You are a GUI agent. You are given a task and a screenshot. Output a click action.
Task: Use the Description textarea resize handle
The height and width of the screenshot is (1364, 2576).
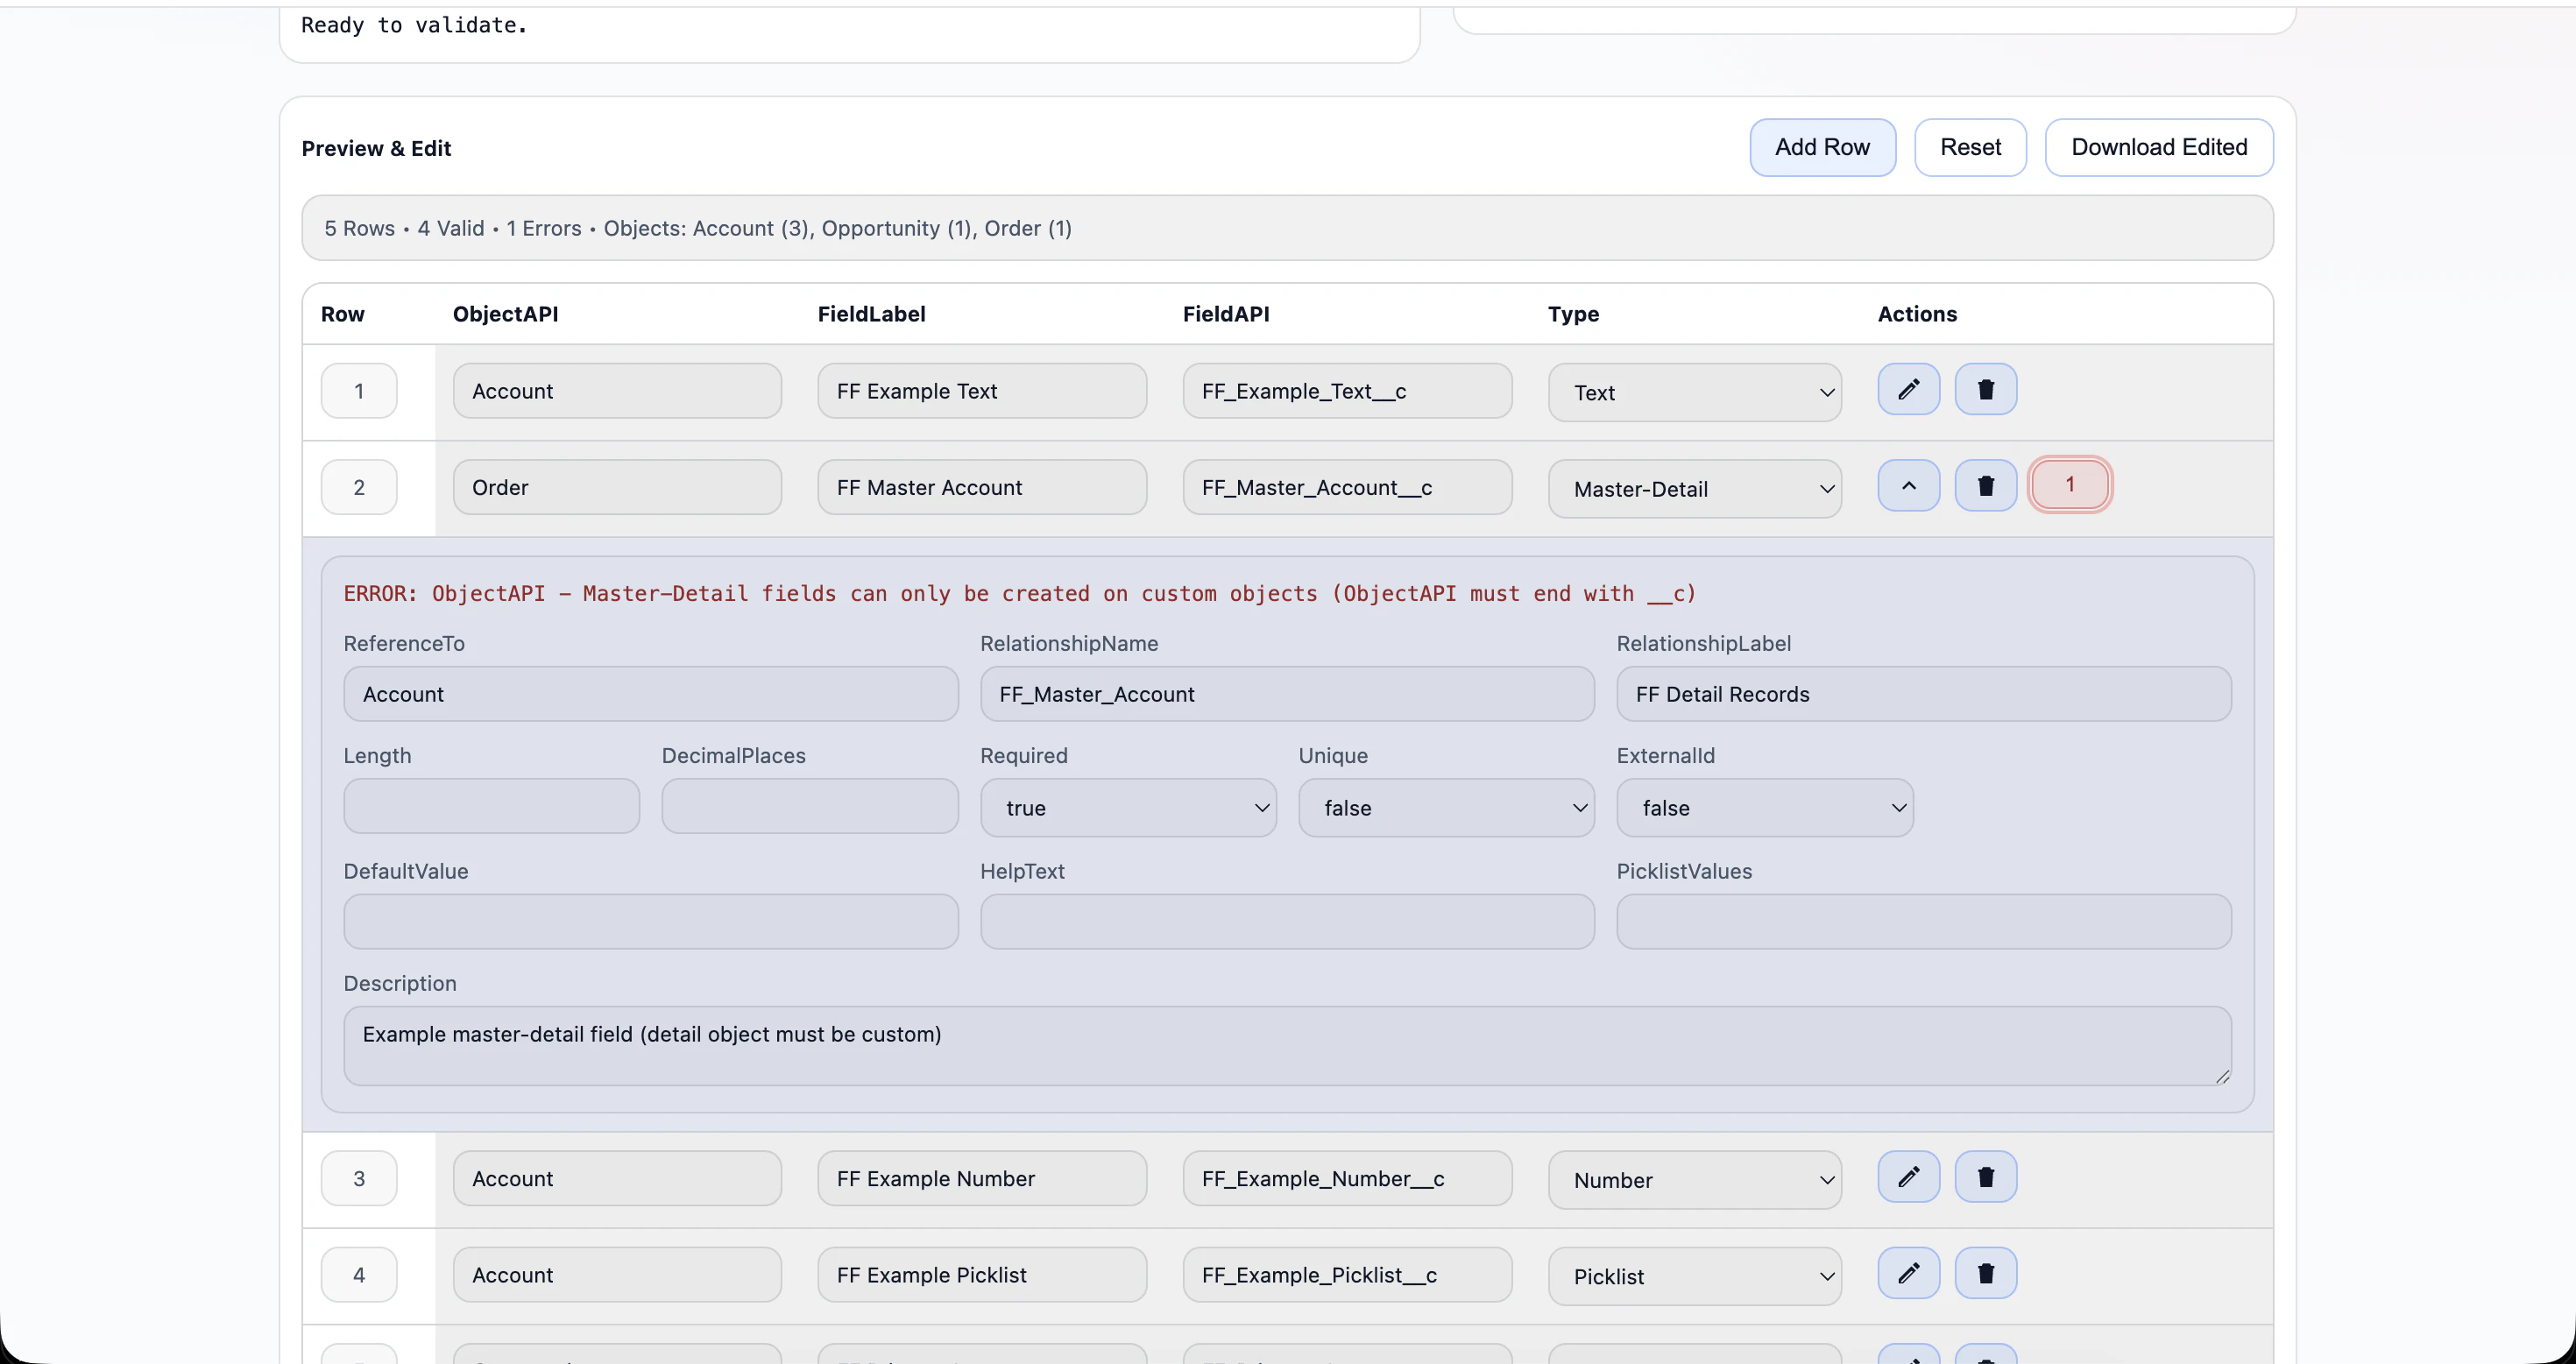click(2221, 1075)
